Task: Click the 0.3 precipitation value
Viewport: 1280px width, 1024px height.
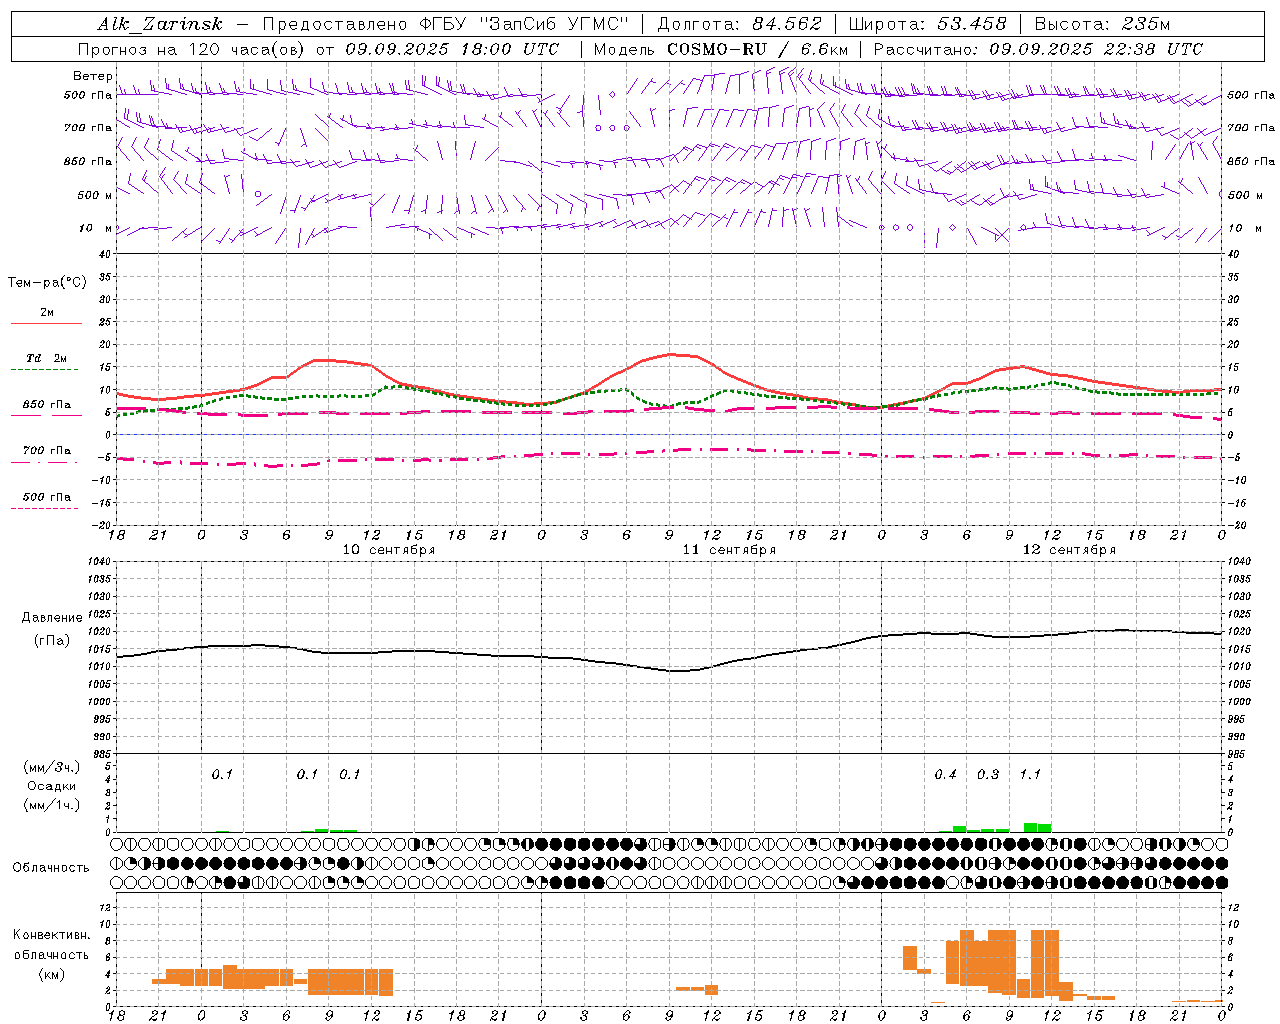Action: (x=988, y=775)
